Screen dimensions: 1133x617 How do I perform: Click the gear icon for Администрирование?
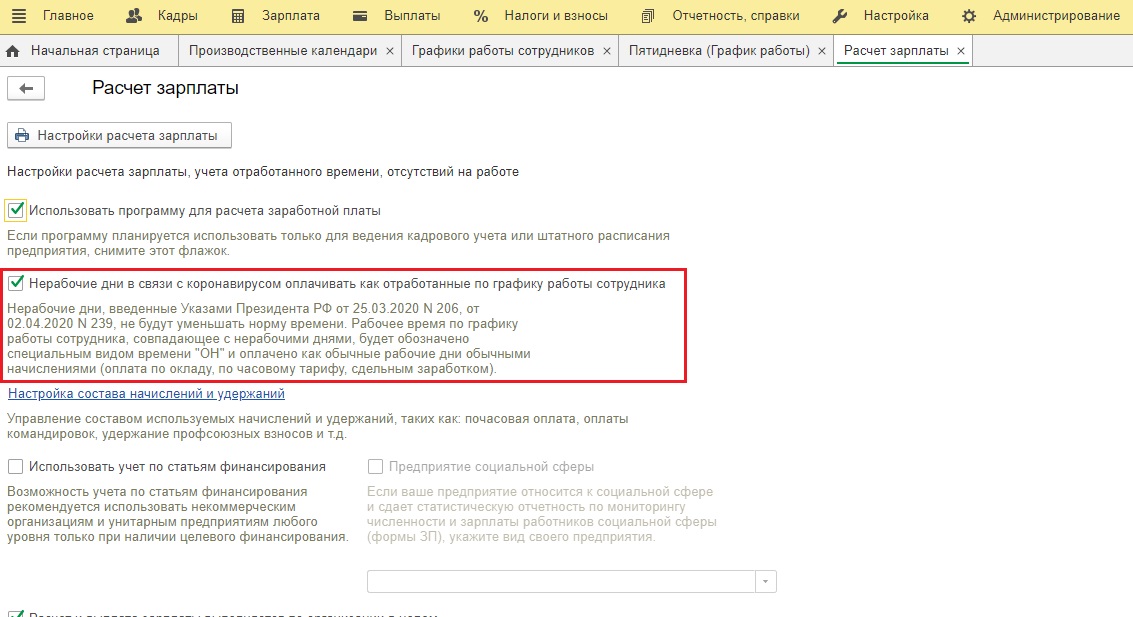968,16
